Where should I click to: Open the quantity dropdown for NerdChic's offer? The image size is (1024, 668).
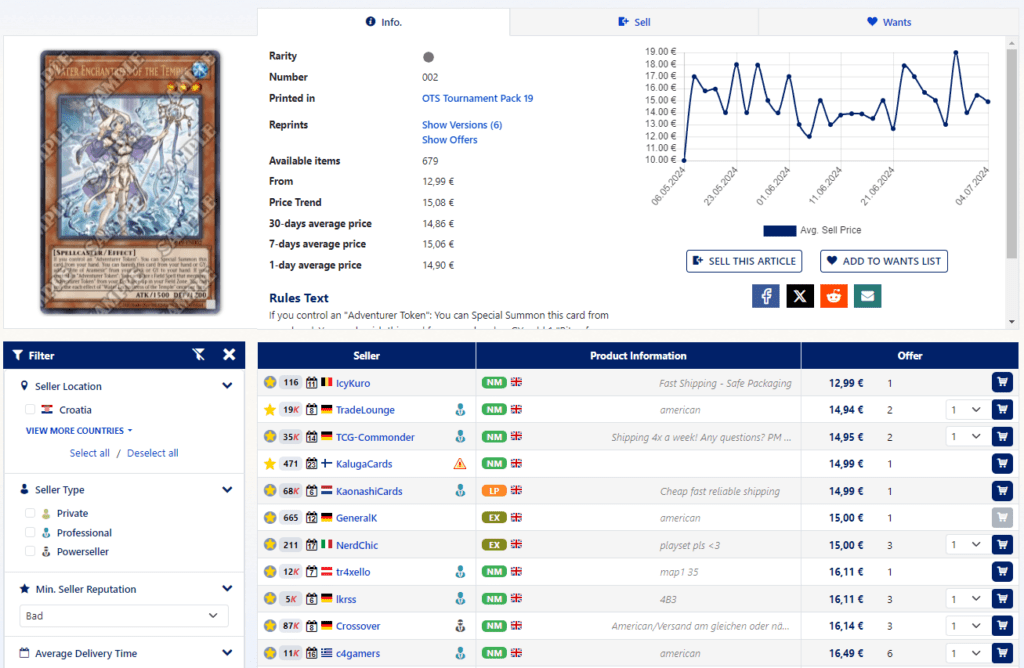(967, 545)
